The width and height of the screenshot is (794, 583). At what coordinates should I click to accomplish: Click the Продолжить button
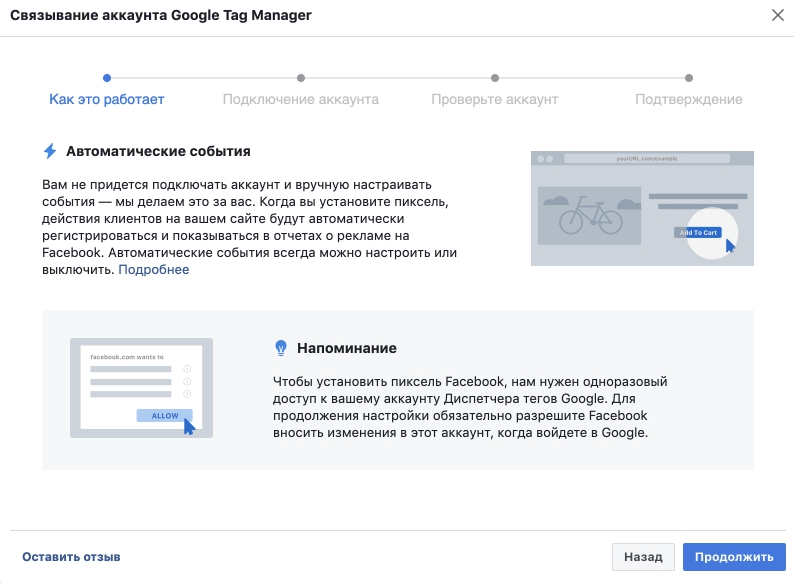(734, 557)
